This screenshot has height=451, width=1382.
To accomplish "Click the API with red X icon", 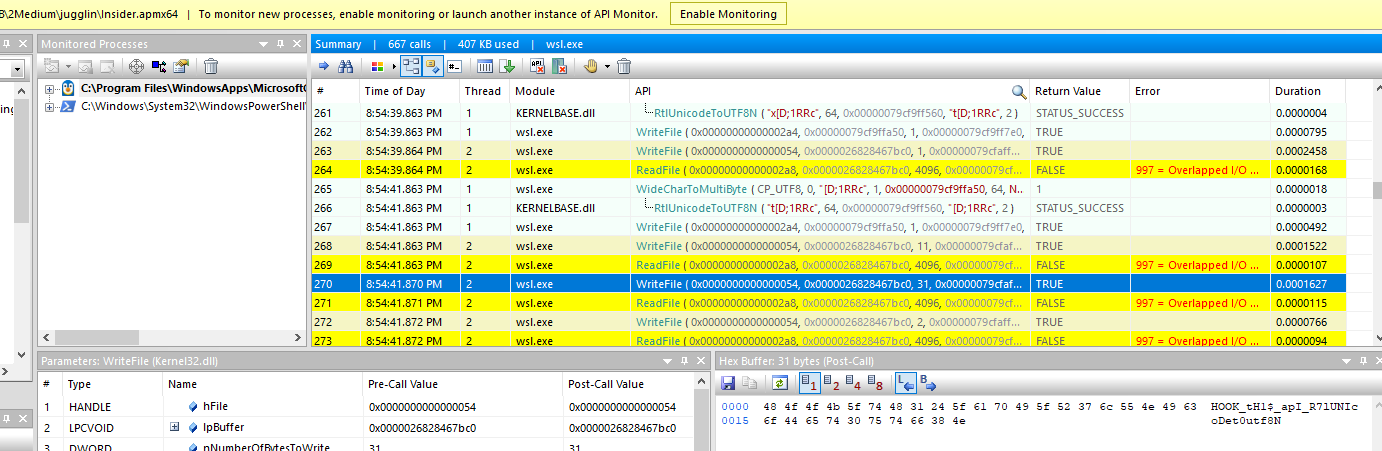I will pyautogui.click(x=538, y=66).
